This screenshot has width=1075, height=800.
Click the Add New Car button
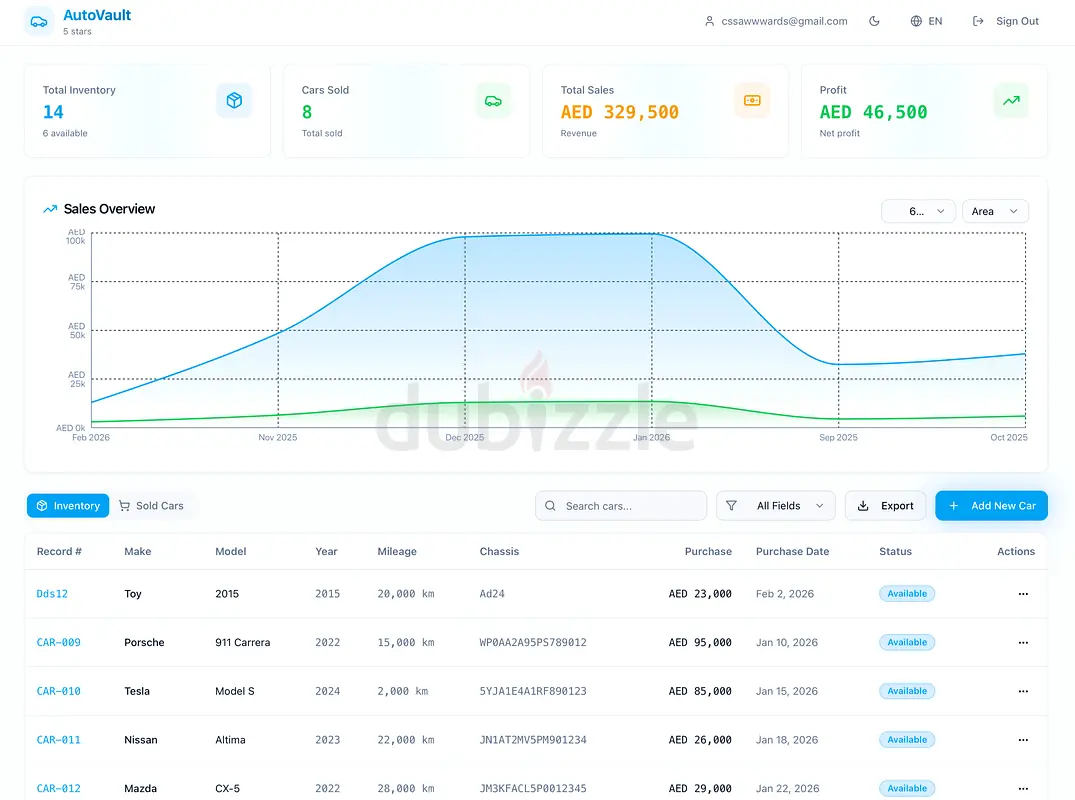[x=991, y=506]
